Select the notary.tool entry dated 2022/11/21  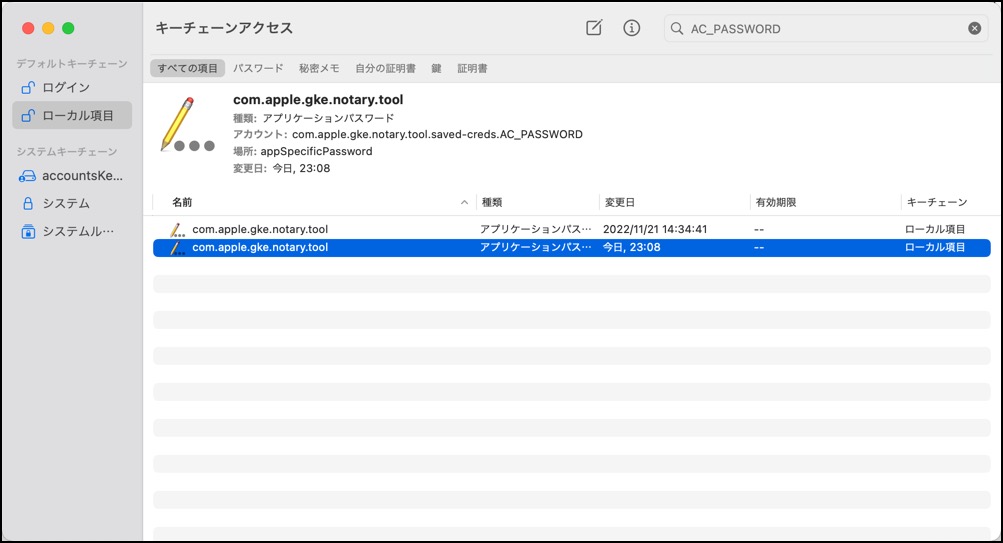coord(572,229)
